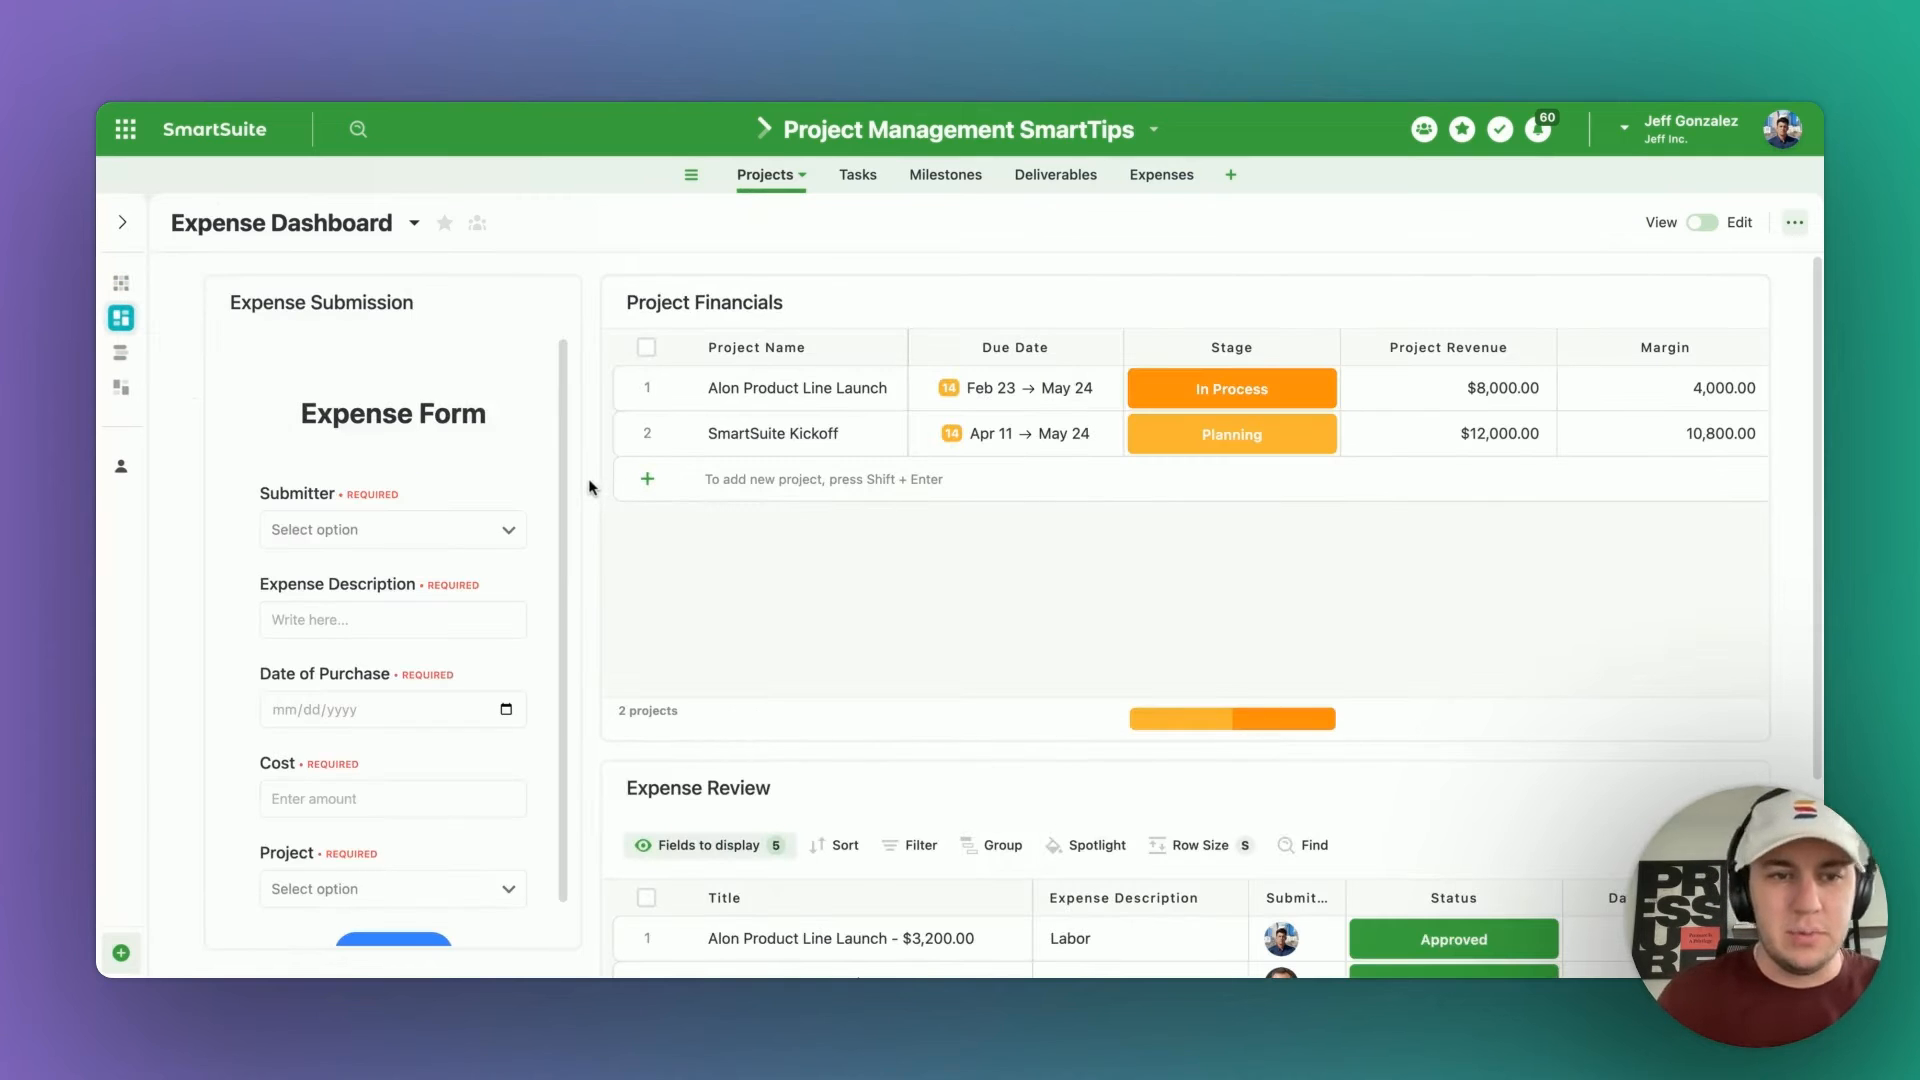Click the Filter button in Expense Review
The height and width of the screenshot is (1080, 1920).
click(x=920, y=845)
